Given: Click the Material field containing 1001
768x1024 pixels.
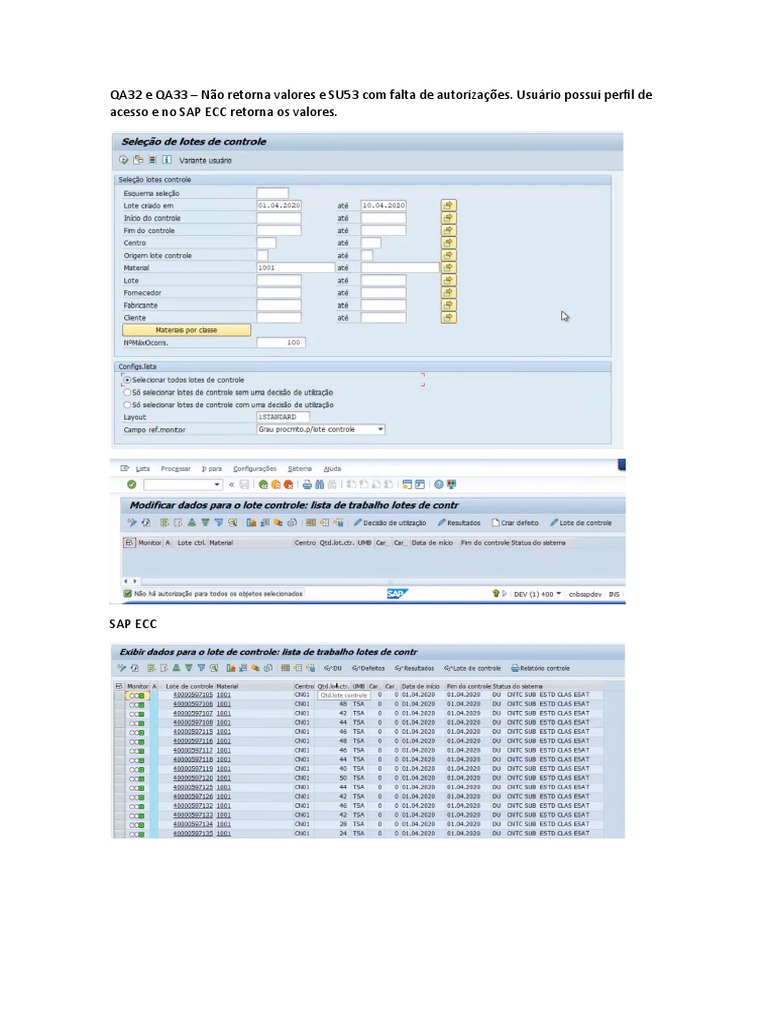Looking at the screenshot, I should (x=295, y=268).
